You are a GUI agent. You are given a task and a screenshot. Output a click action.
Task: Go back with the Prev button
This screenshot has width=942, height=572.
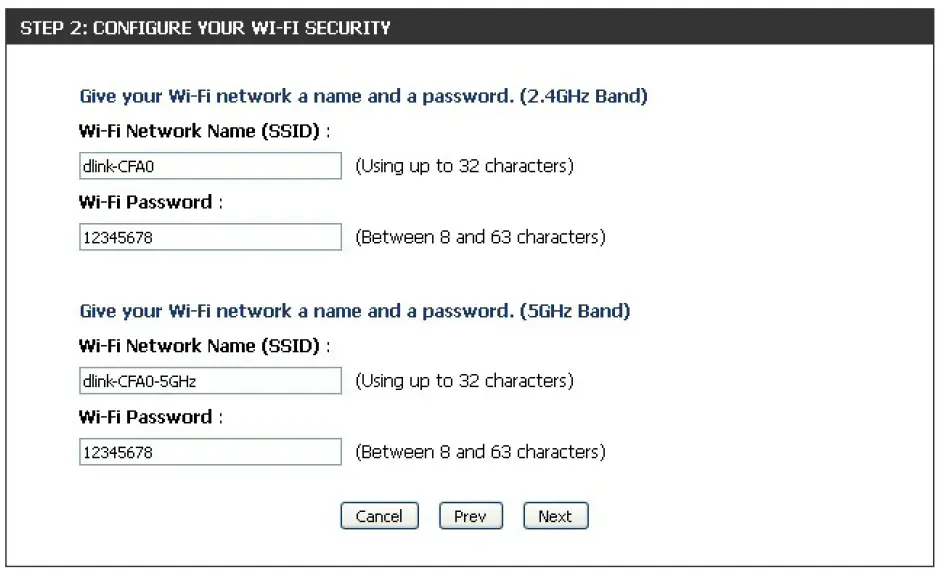[x=469, y=517]
